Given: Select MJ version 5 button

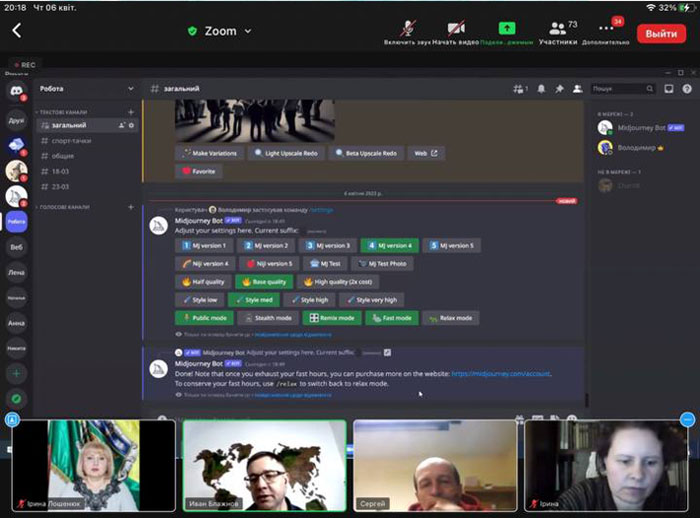Looking at the screenshot, I should pyautogui.click(x=452, y=246).
